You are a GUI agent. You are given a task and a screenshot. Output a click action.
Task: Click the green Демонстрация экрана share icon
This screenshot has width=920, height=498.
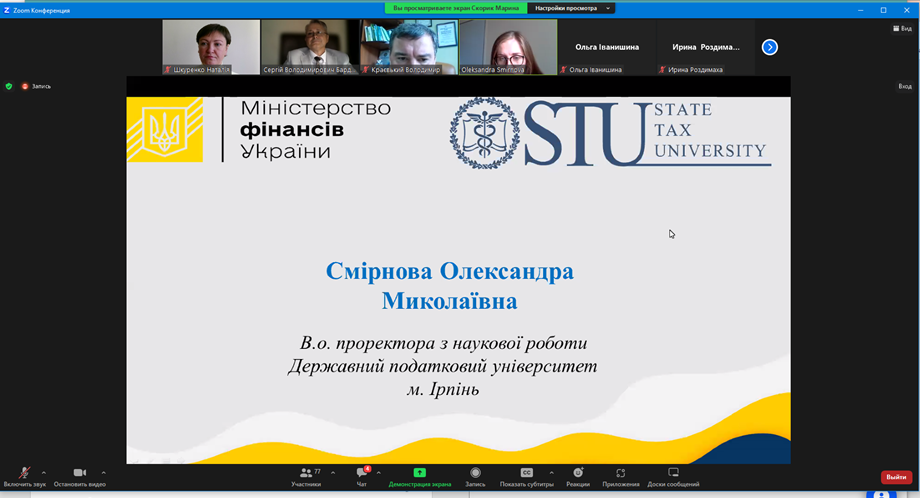(420, 473)
